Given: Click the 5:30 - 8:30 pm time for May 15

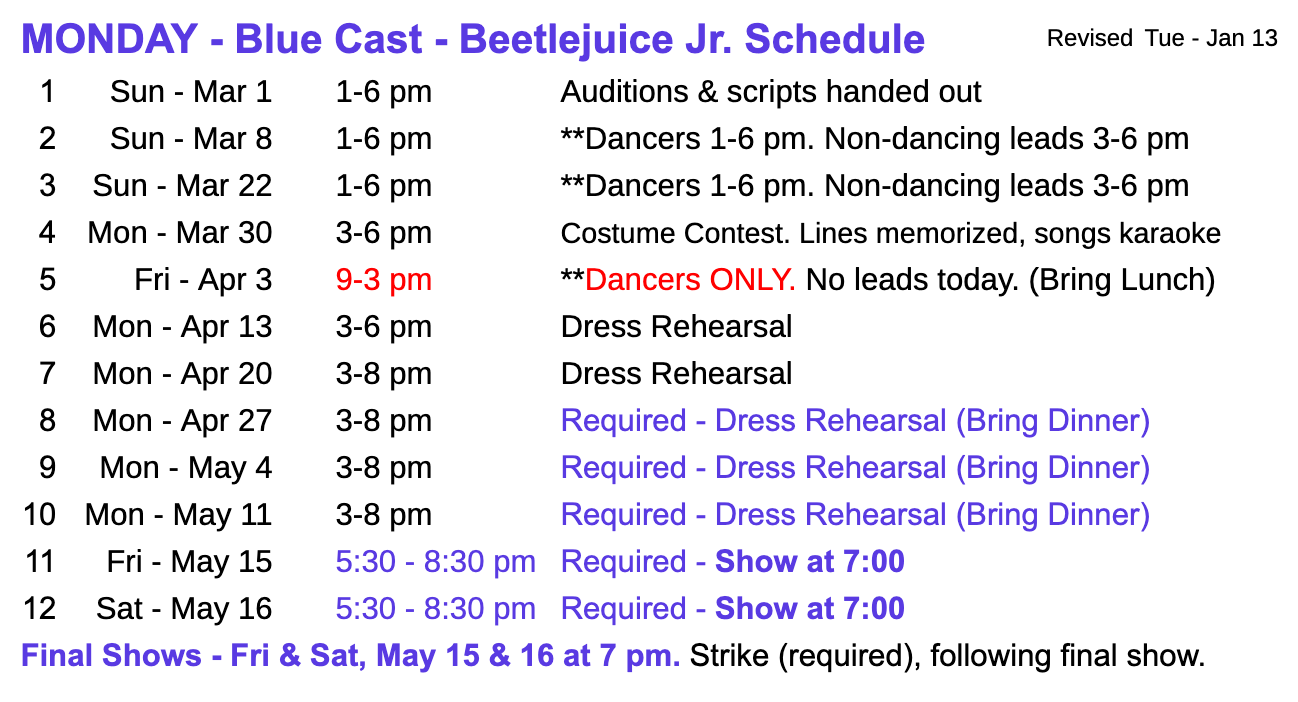Looking at the screenshot, I should pyautogui.click(x=435, y=562).
